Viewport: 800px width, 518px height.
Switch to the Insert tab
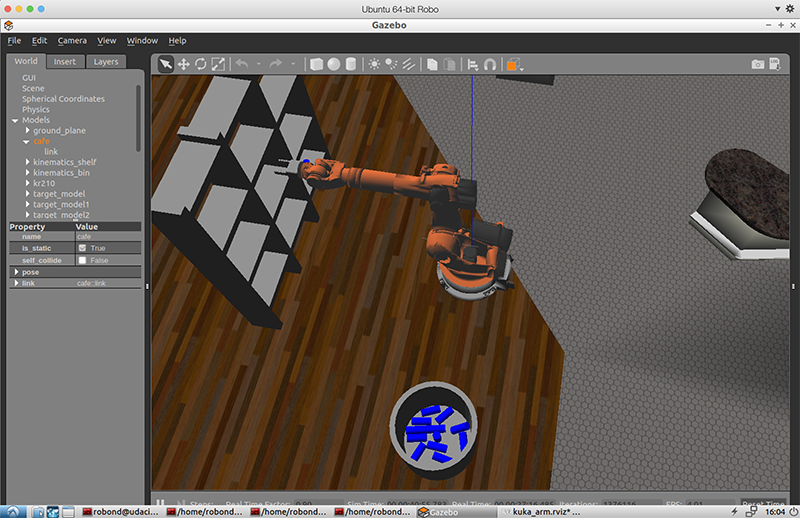[x=65, y=62]
